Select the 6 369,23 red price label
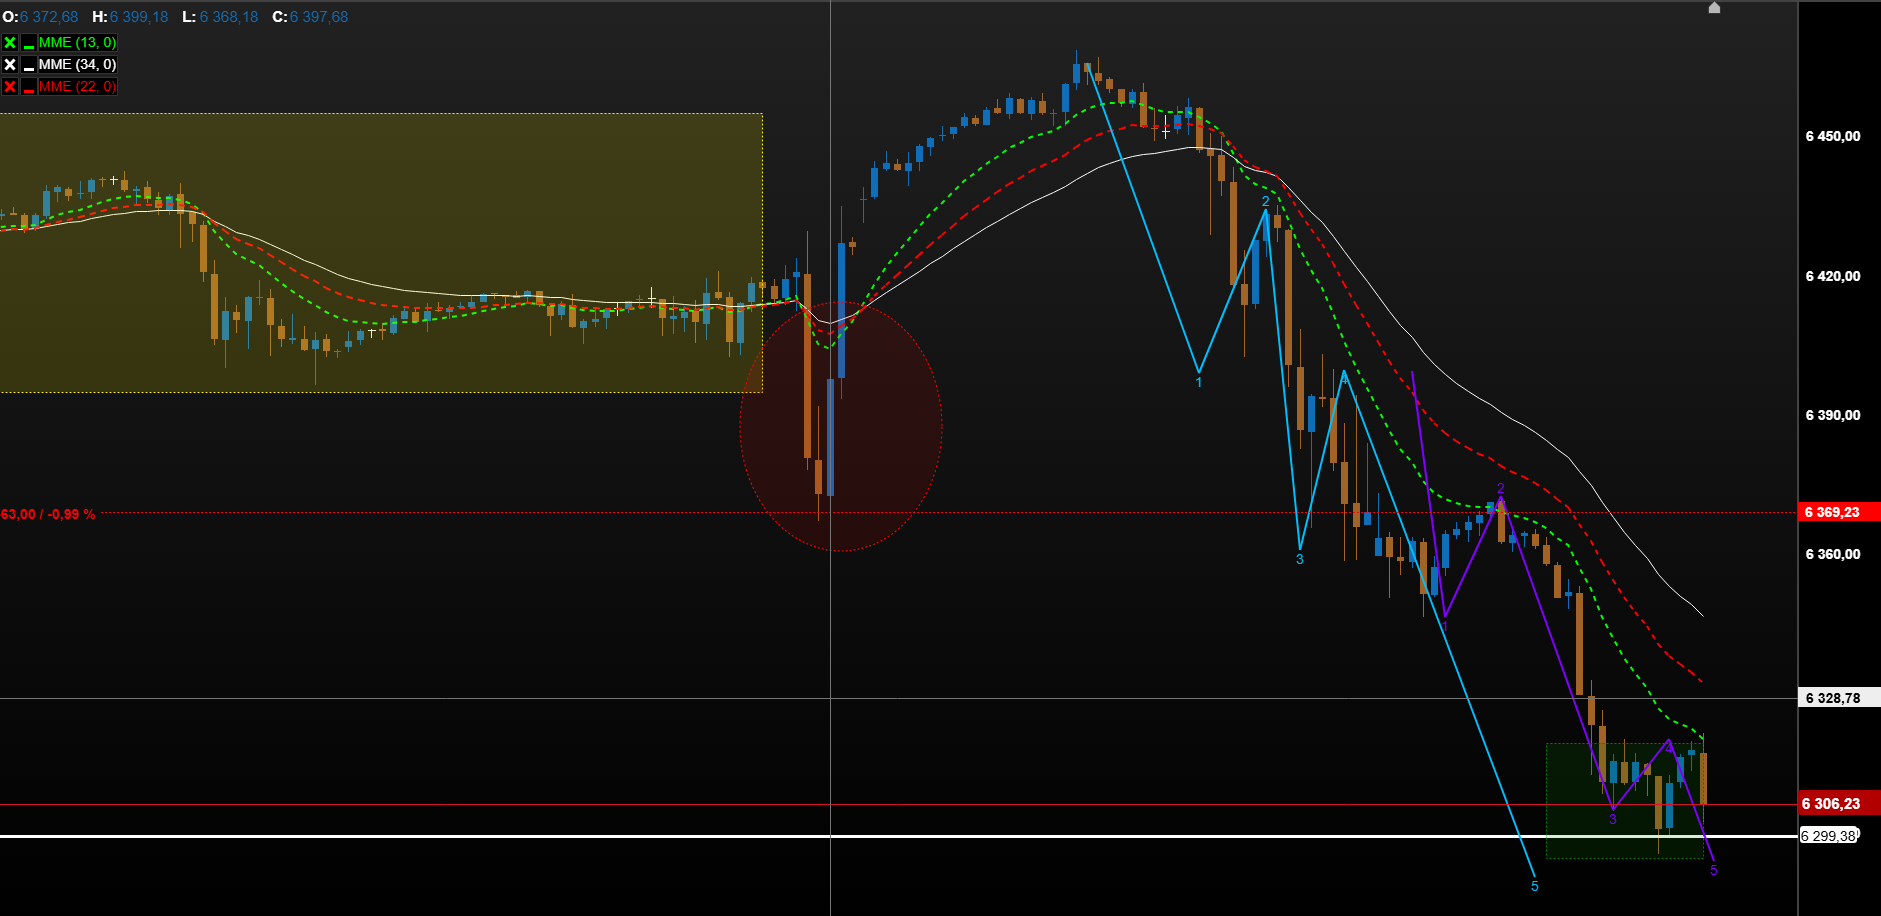This screenshot has height=916, width=1881. pyautogui.click(x=1838, y=512)
